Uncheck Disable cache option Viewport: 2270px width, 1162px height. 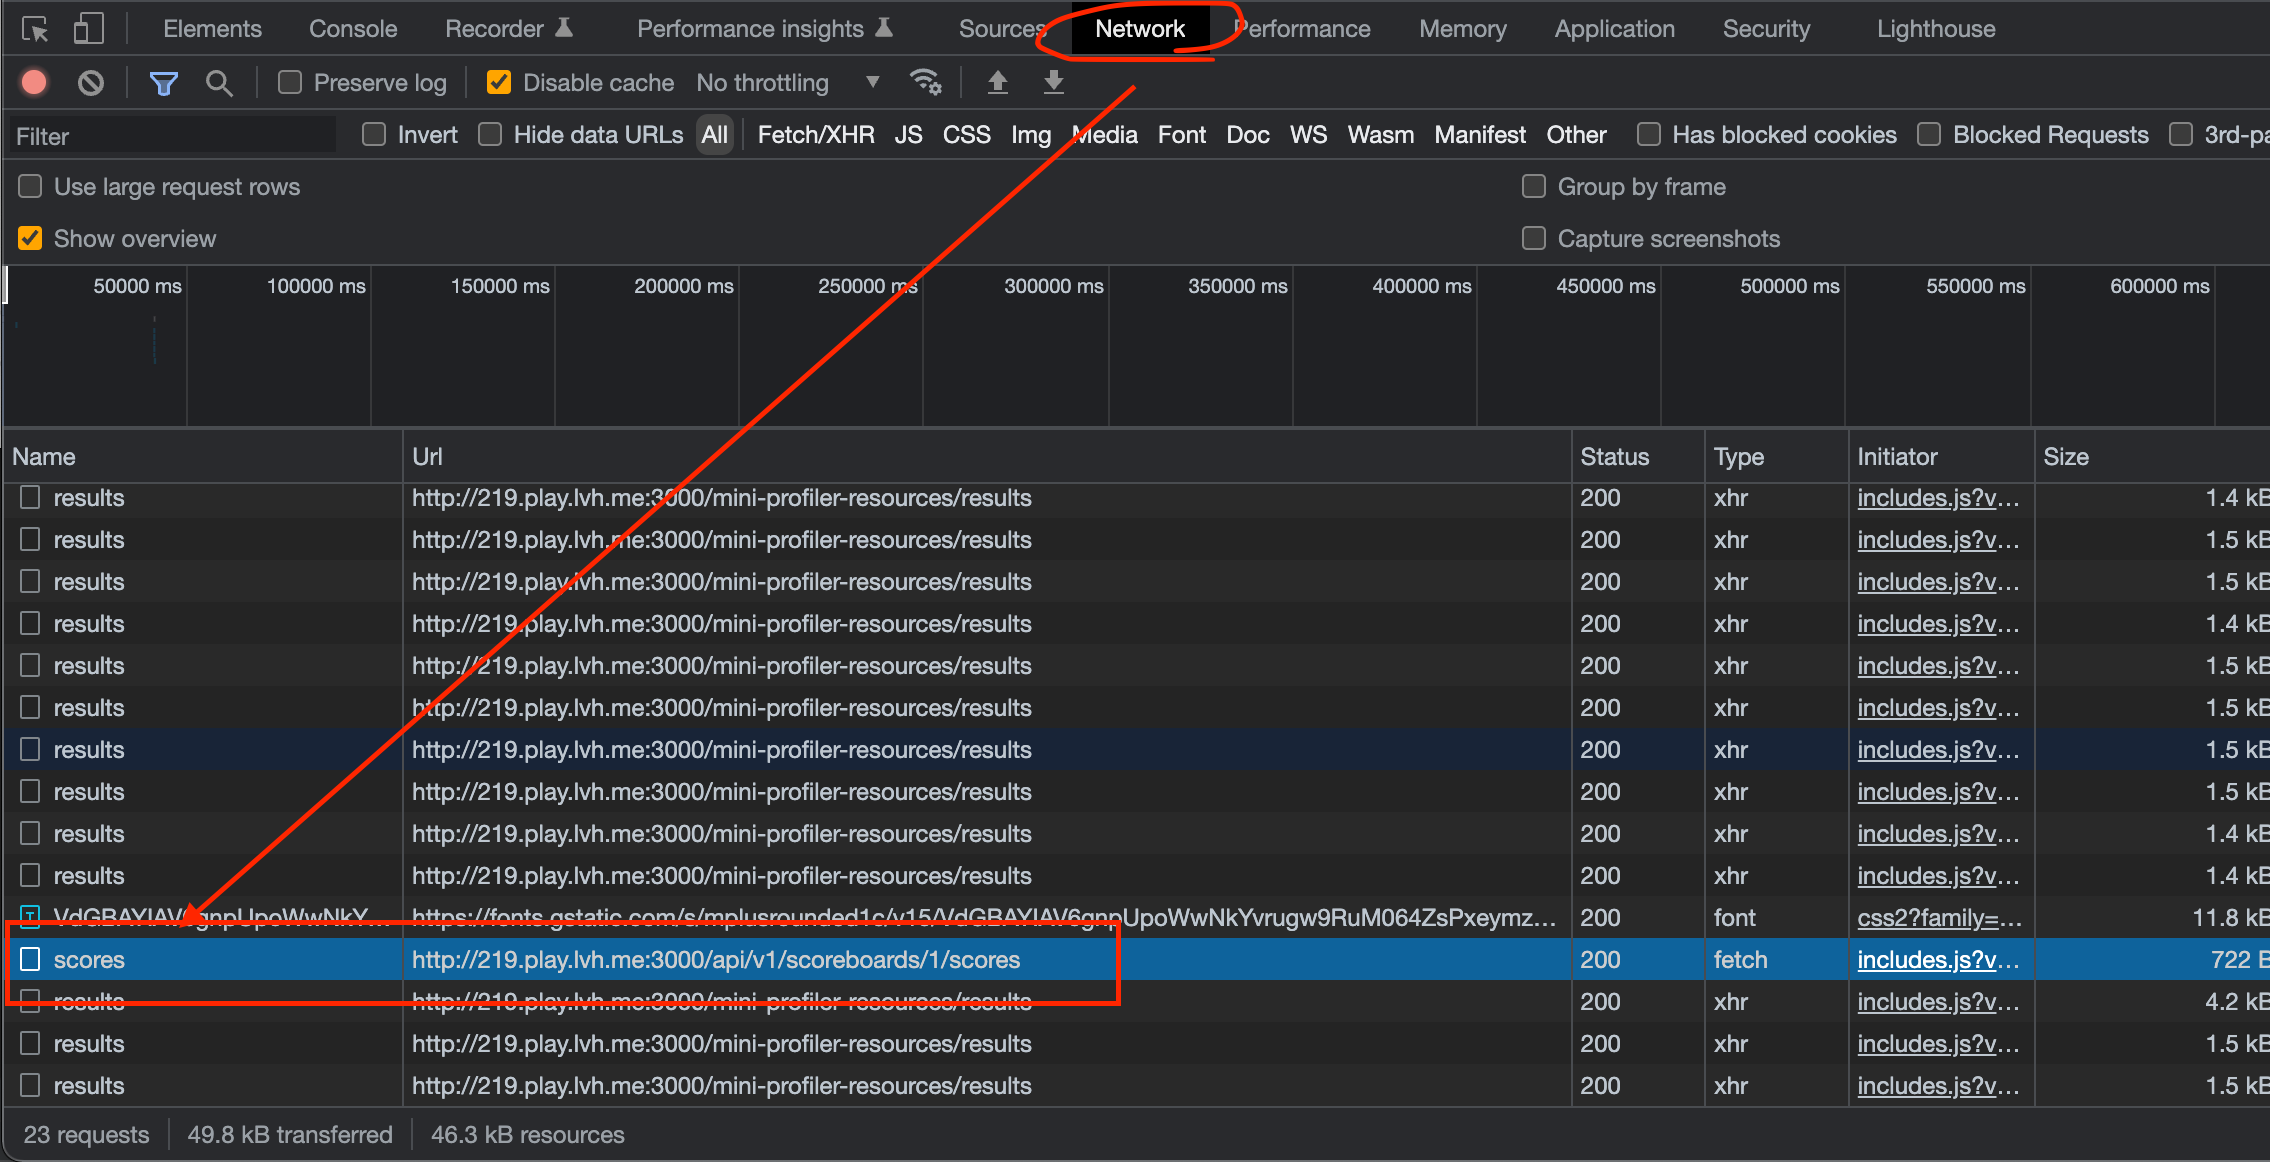pos(498,82)
